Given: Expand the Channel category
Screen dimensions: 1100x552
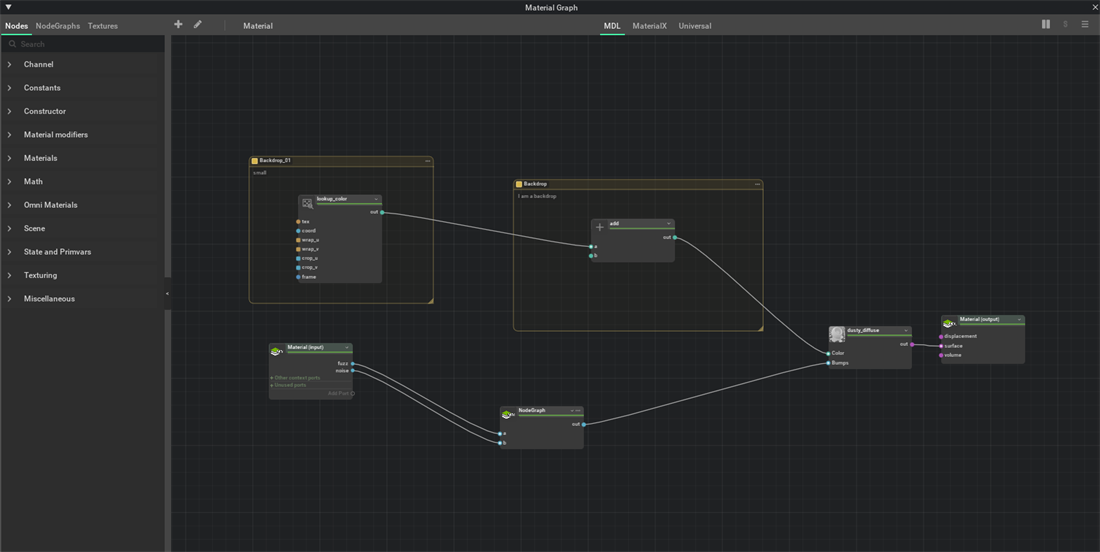Looking at the screenshot, I should tap(9, 65).
